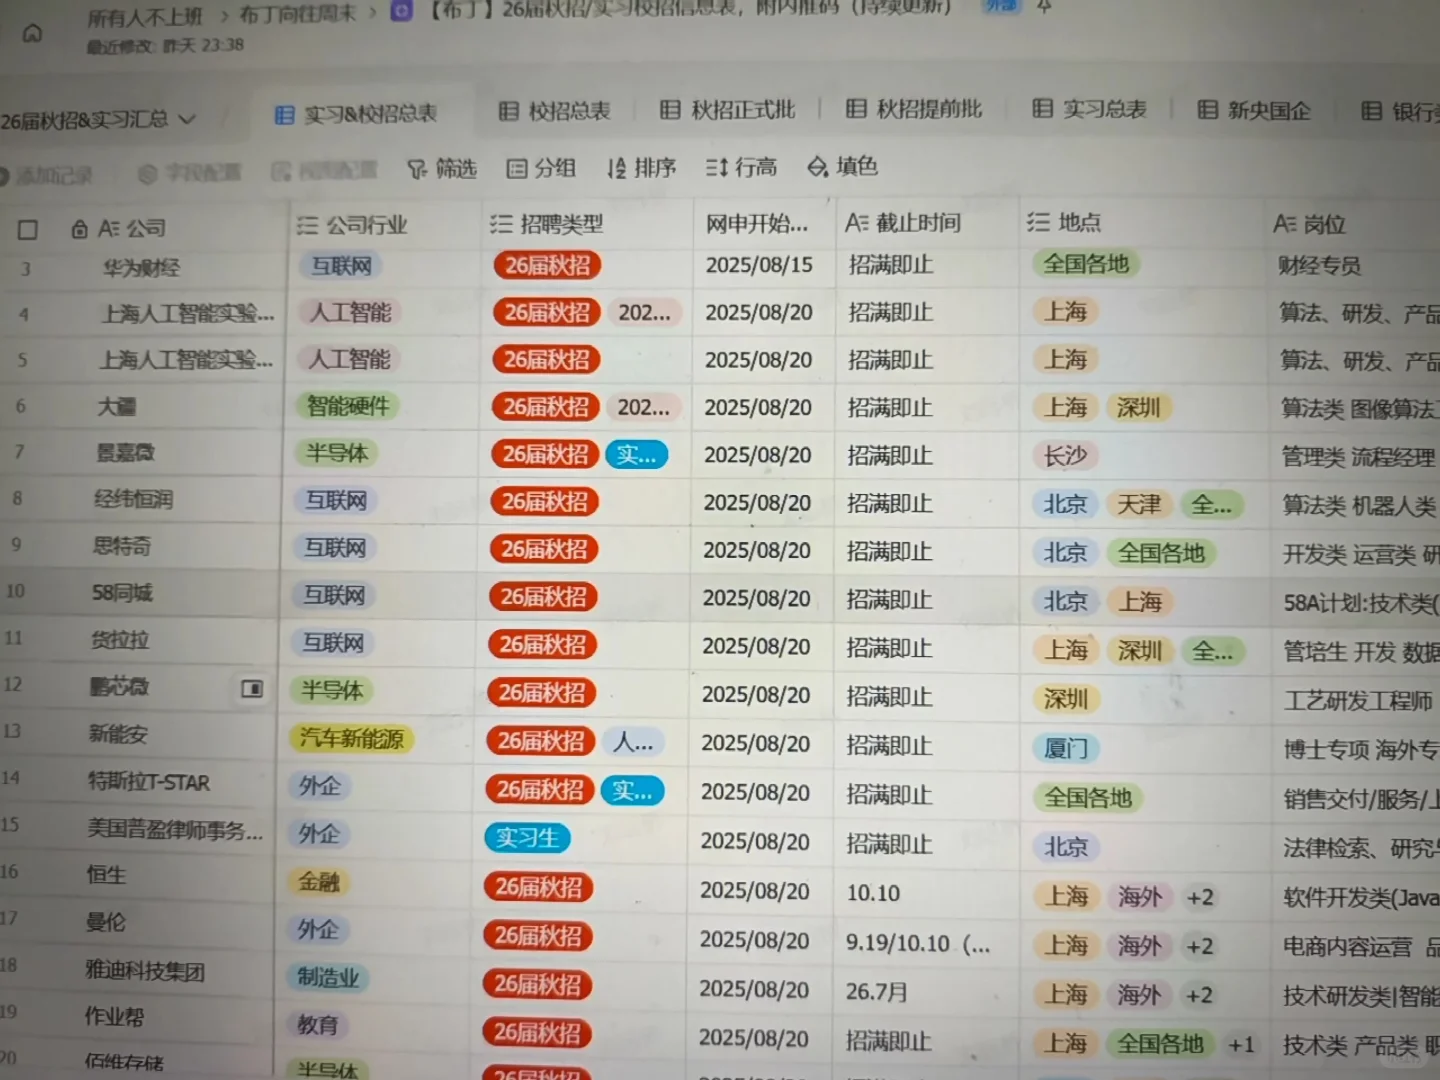Image resolution: width=1440 pixels, height=1080 pixels.
Task: Click the grid icon beside 银行 tab
Action: [1372, 110]
